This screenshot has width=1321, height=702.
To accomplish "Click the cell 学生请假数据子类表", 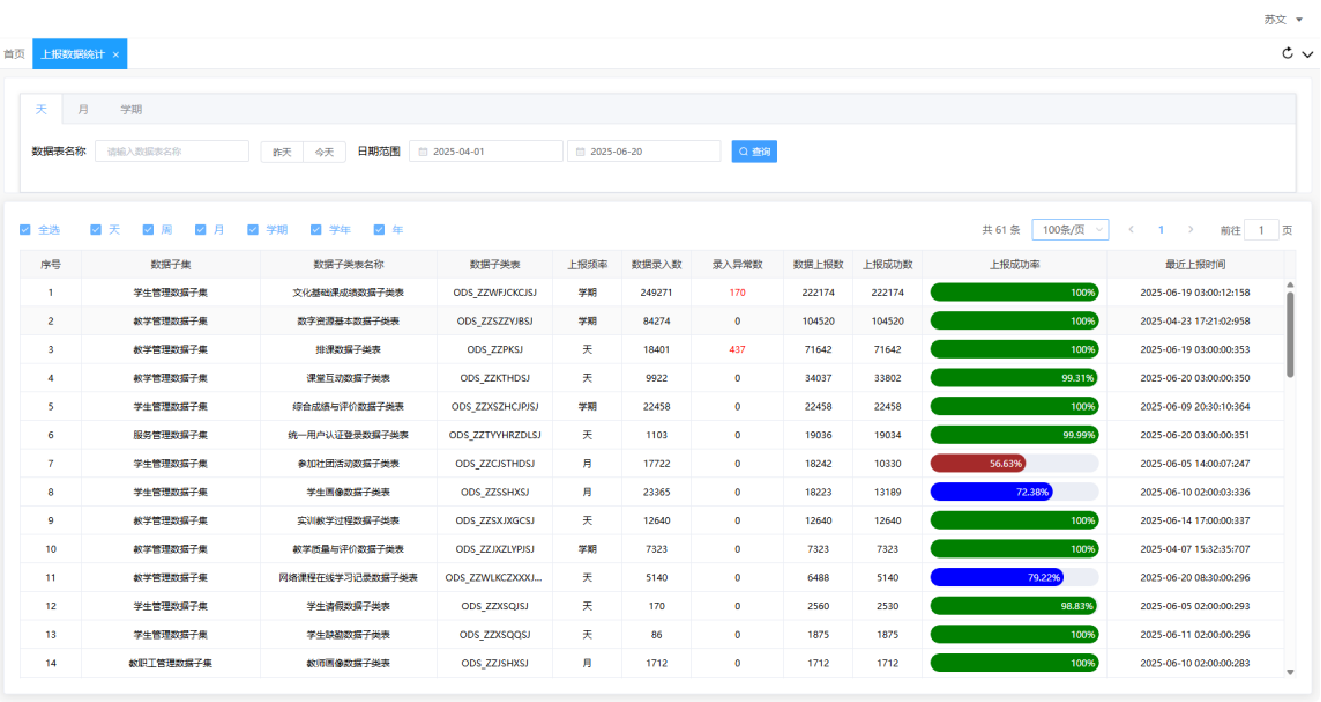I will (348, 606).
